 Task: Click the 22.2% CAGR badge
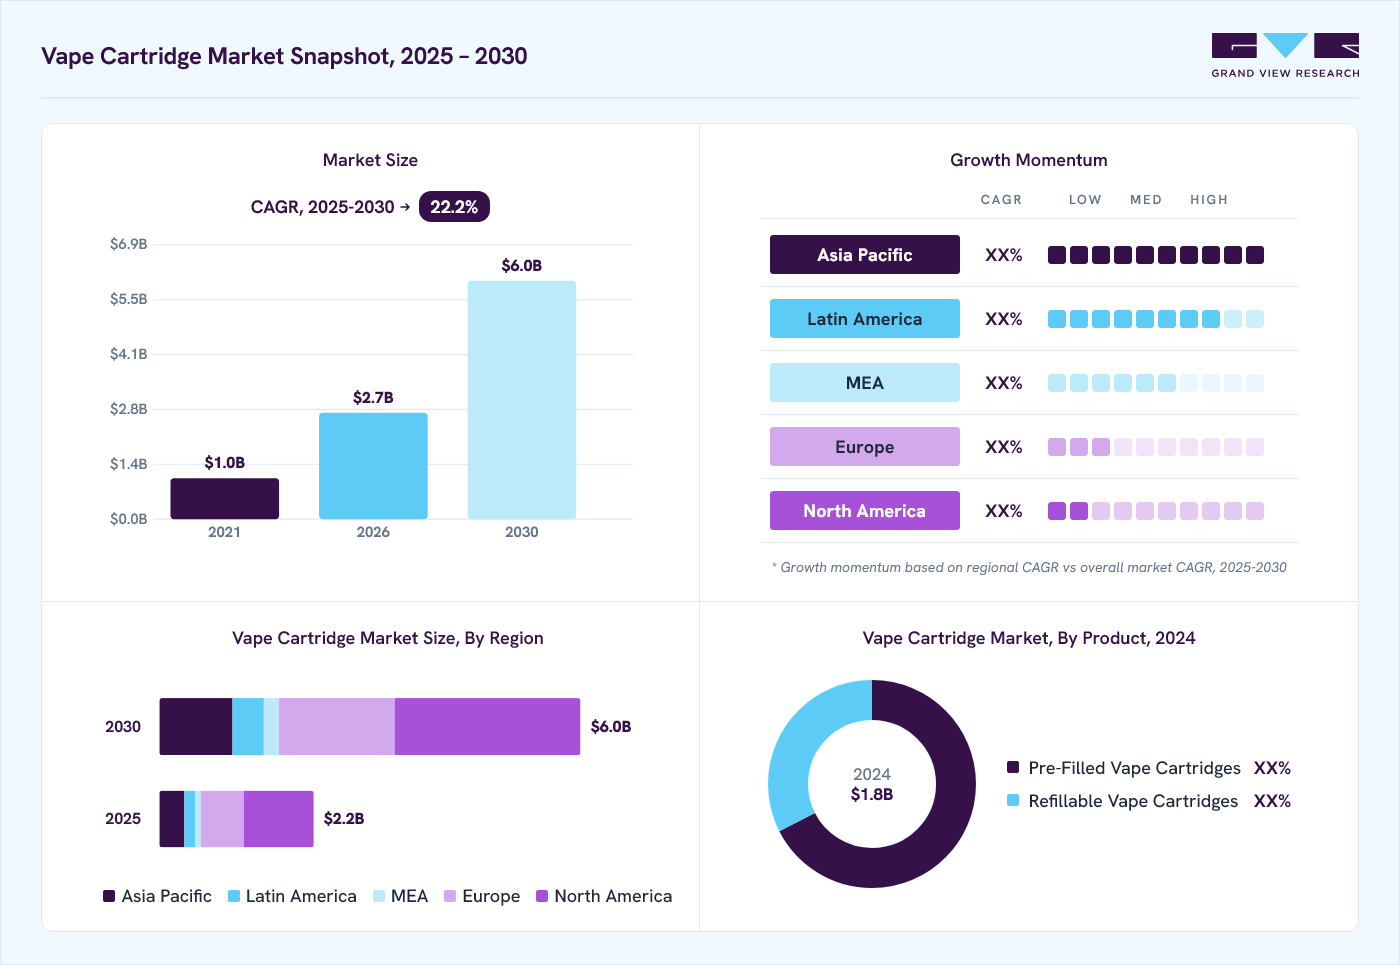454,207
